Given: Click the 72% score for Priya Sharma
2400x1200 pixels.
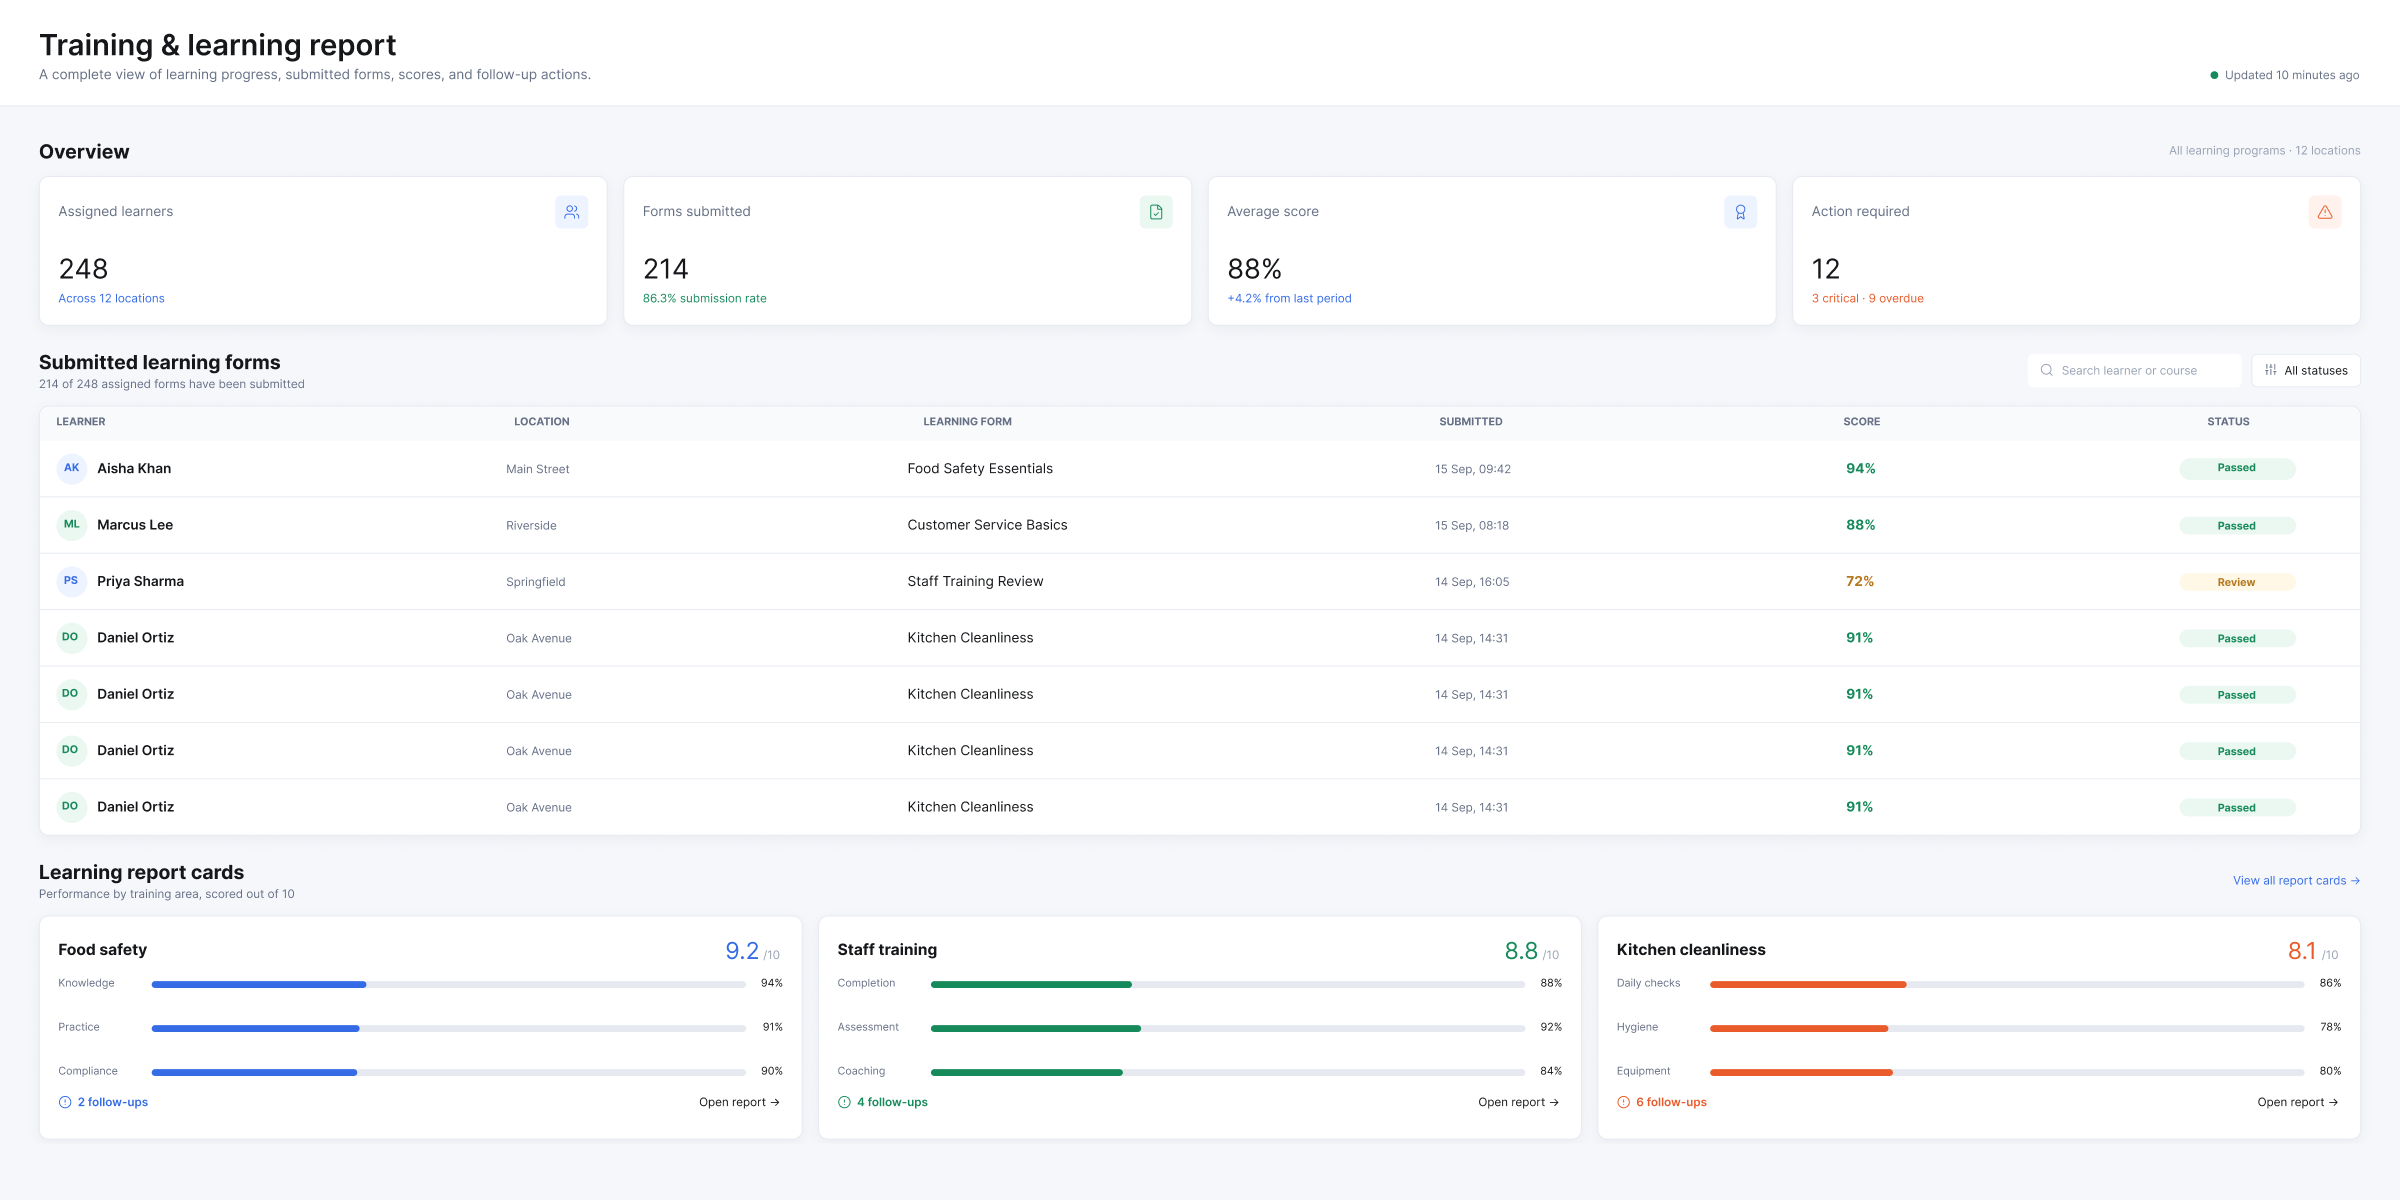Looking at the screenshot, I should tap(1860, 581).
